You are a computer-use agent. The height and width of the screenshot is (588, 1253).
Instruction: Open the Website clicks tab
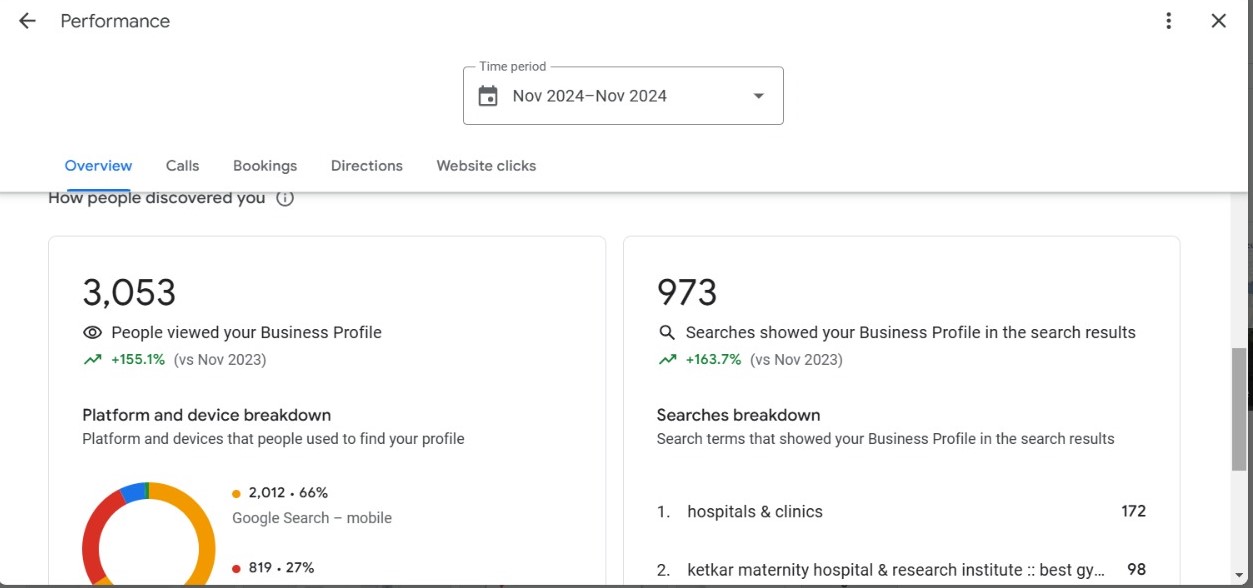pyautogui.click(x=486, y=166)
